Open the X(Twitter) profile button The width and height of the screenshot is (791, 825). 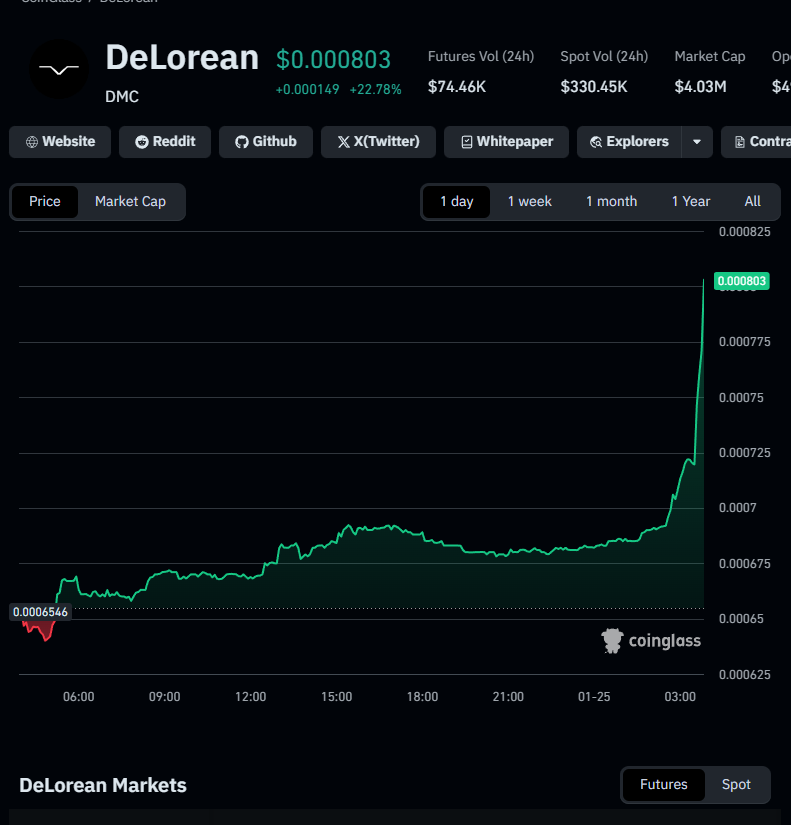(378, 142)
